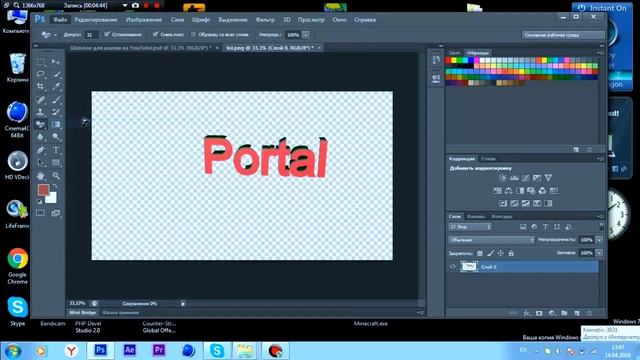Open workspace switcher dropdown
640x360 pixels.
click(563, 35)
